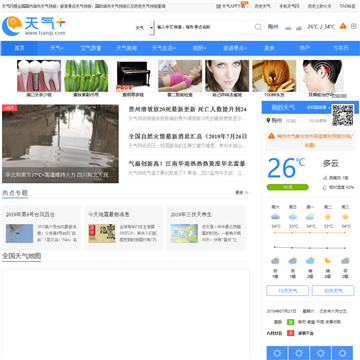Click the QR code image
360x360 pixels.
tap(343, 115)
